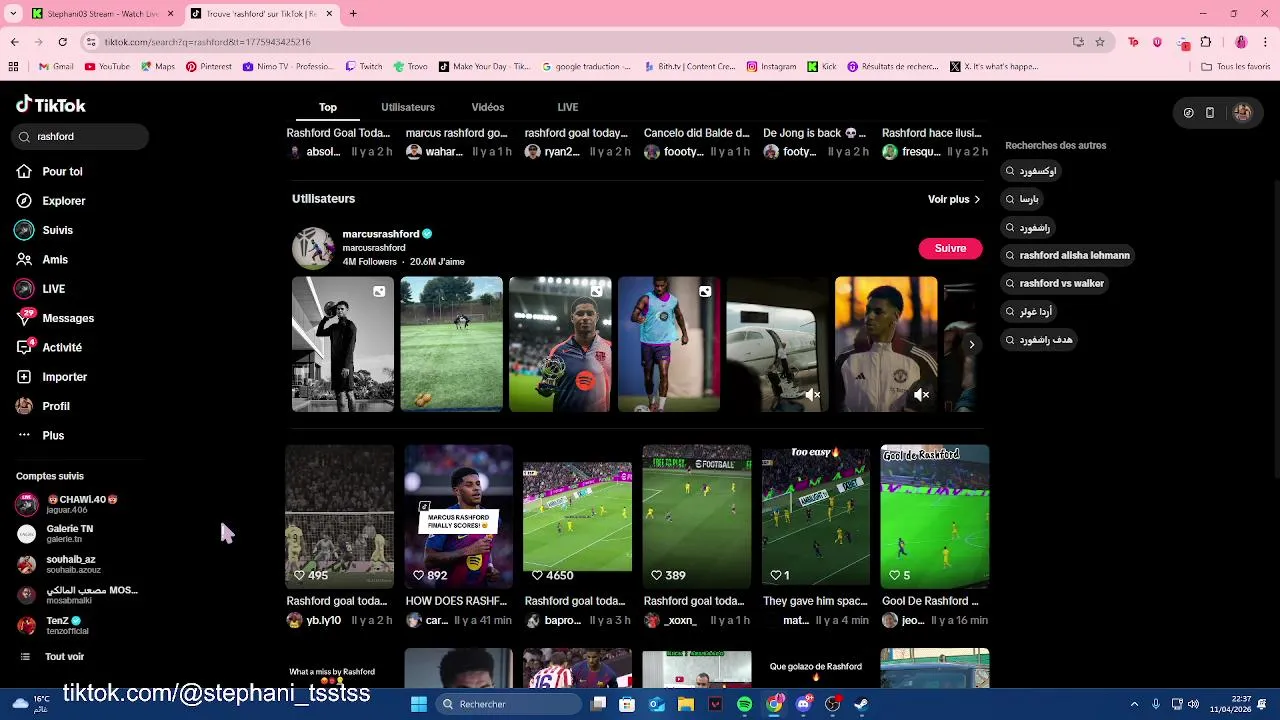Open the Windows Start menu
This screenshot has width=1280, height=720.
419,704
